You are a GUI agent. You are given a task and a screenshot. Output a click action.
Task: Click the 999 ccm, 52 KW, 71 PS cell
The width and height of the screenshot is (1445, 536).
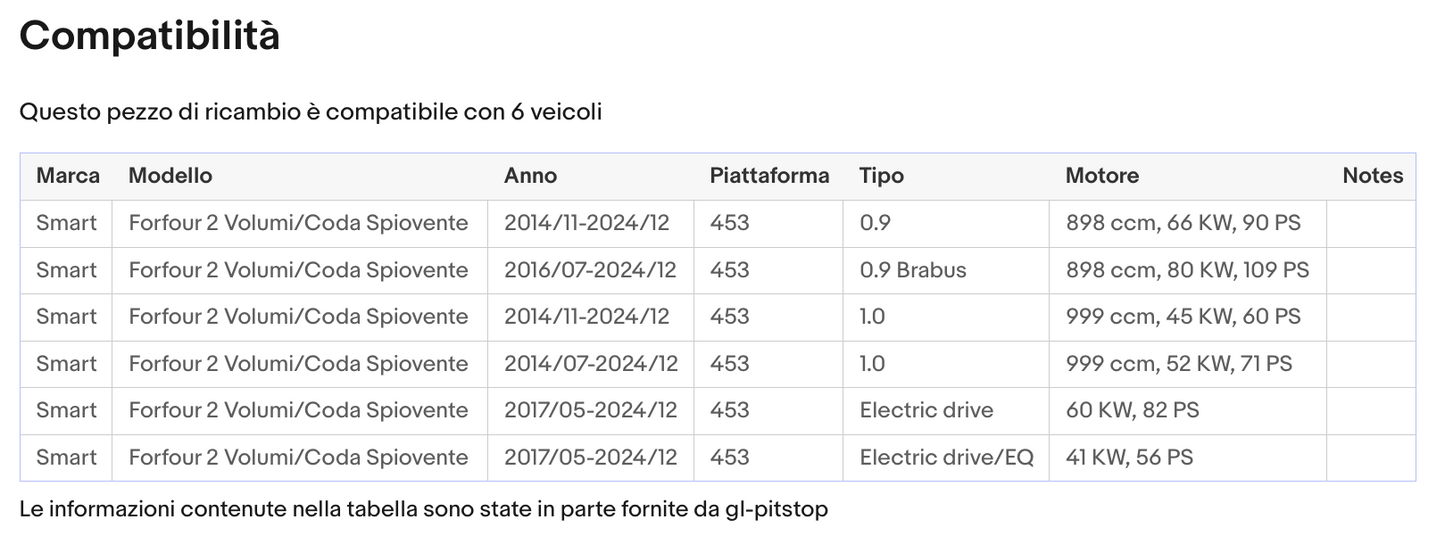point(1179,364)
